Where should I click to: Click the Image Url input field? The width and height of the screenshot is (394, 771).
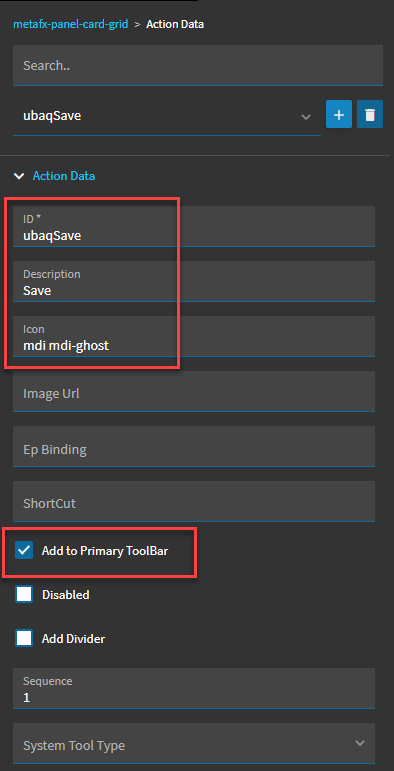pyautogui.click(x=194, y=391)
